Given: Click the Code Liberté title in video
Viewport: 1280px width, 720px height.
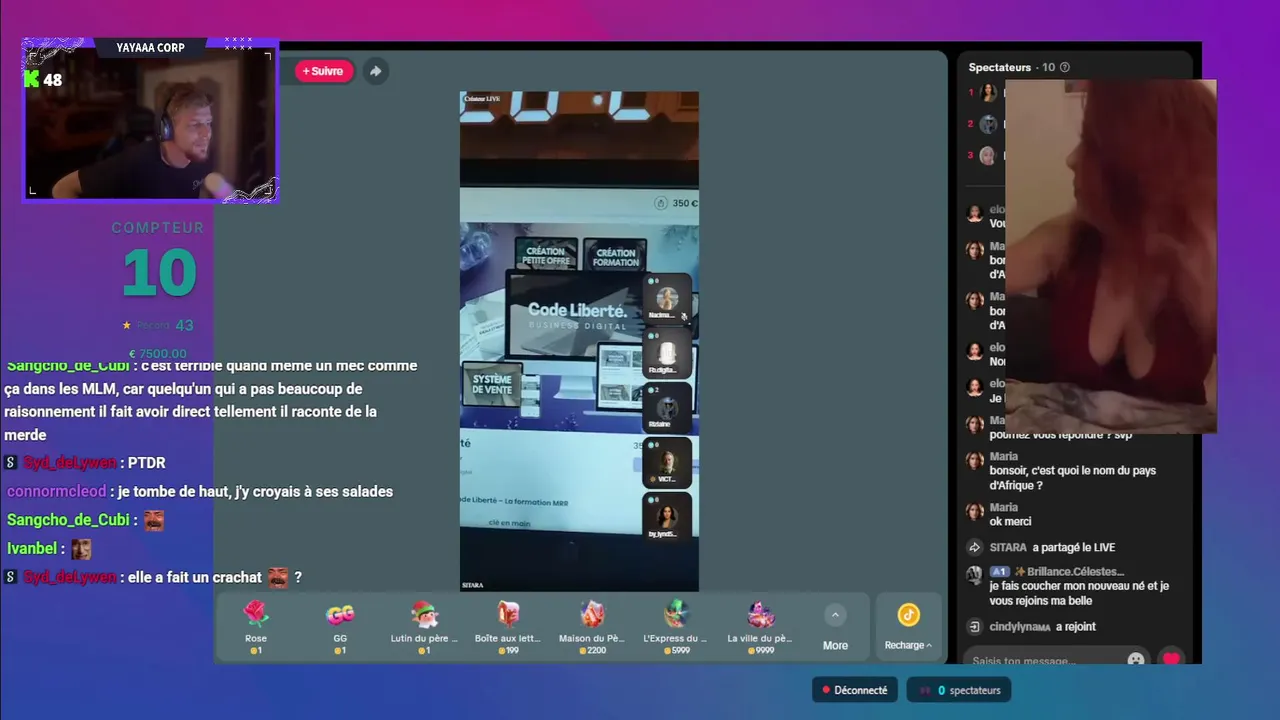Looking at the screenshot, I should (x=577, y=310).
